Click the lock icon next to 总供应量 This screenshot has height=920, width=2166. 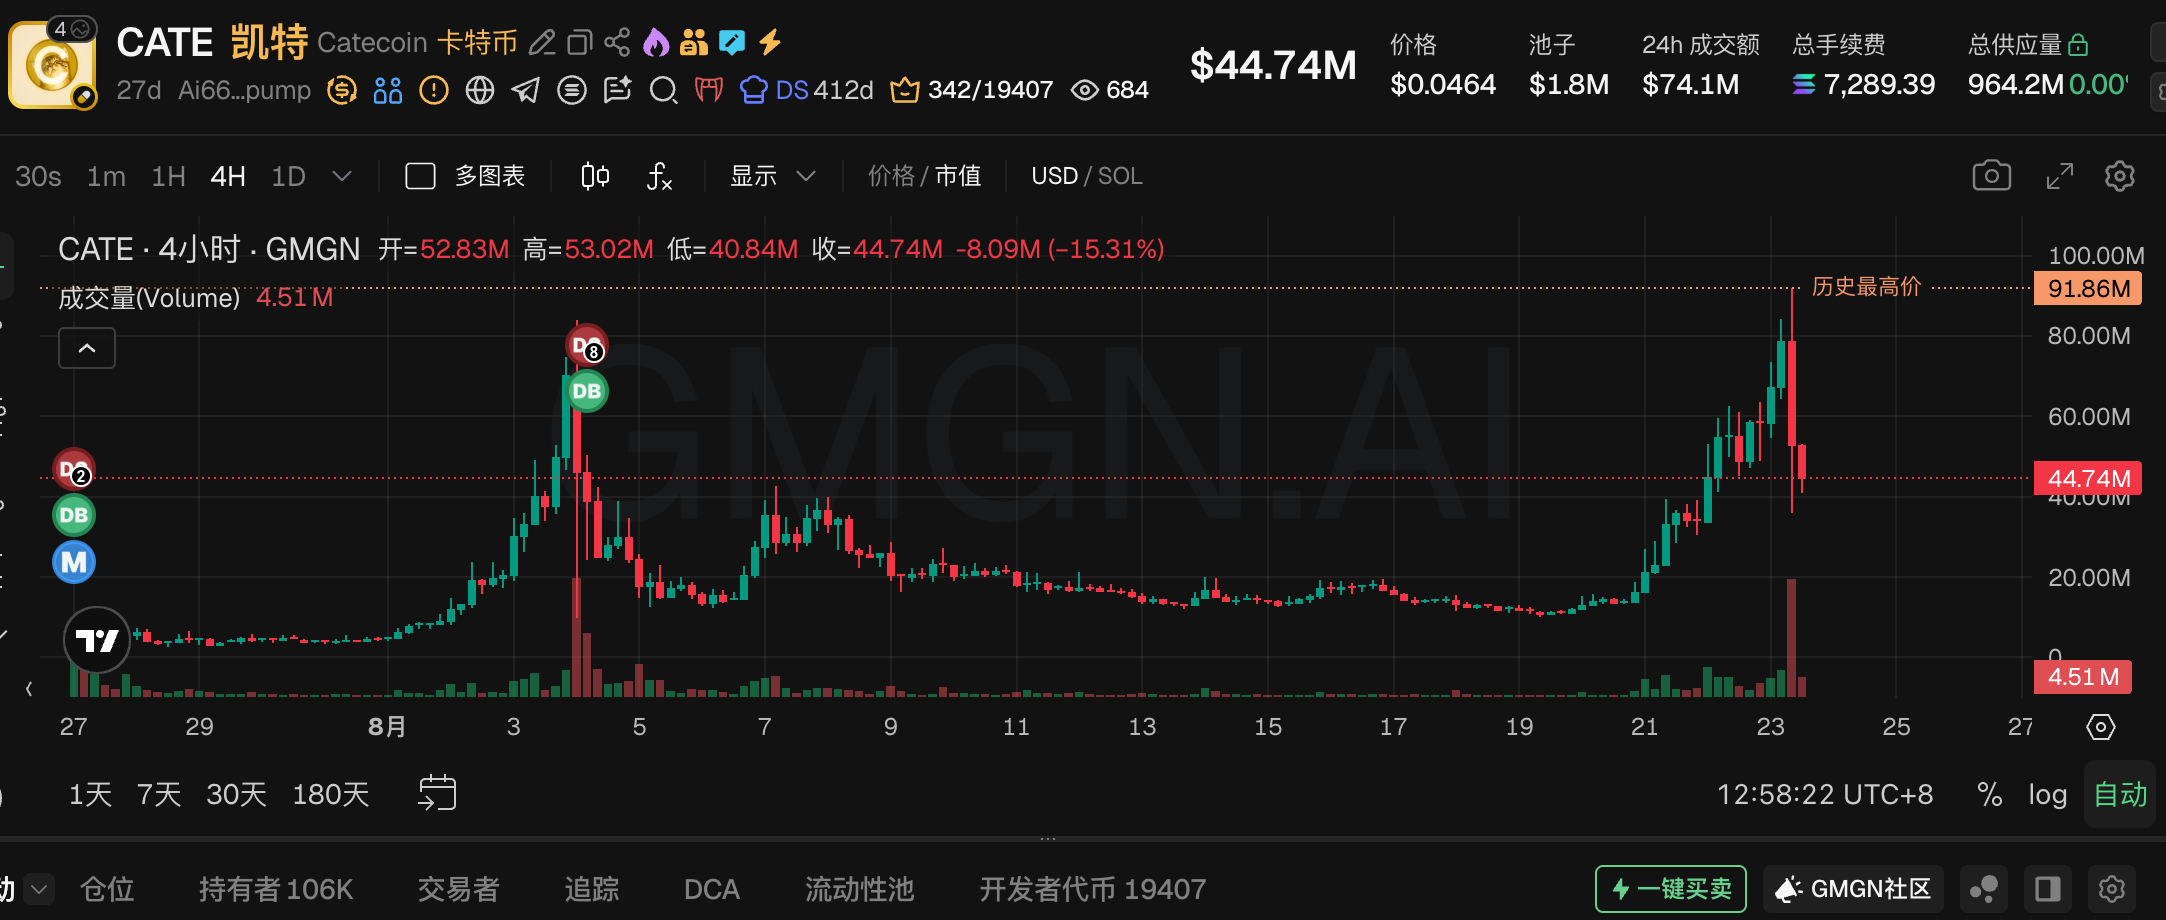point(2078,45)
